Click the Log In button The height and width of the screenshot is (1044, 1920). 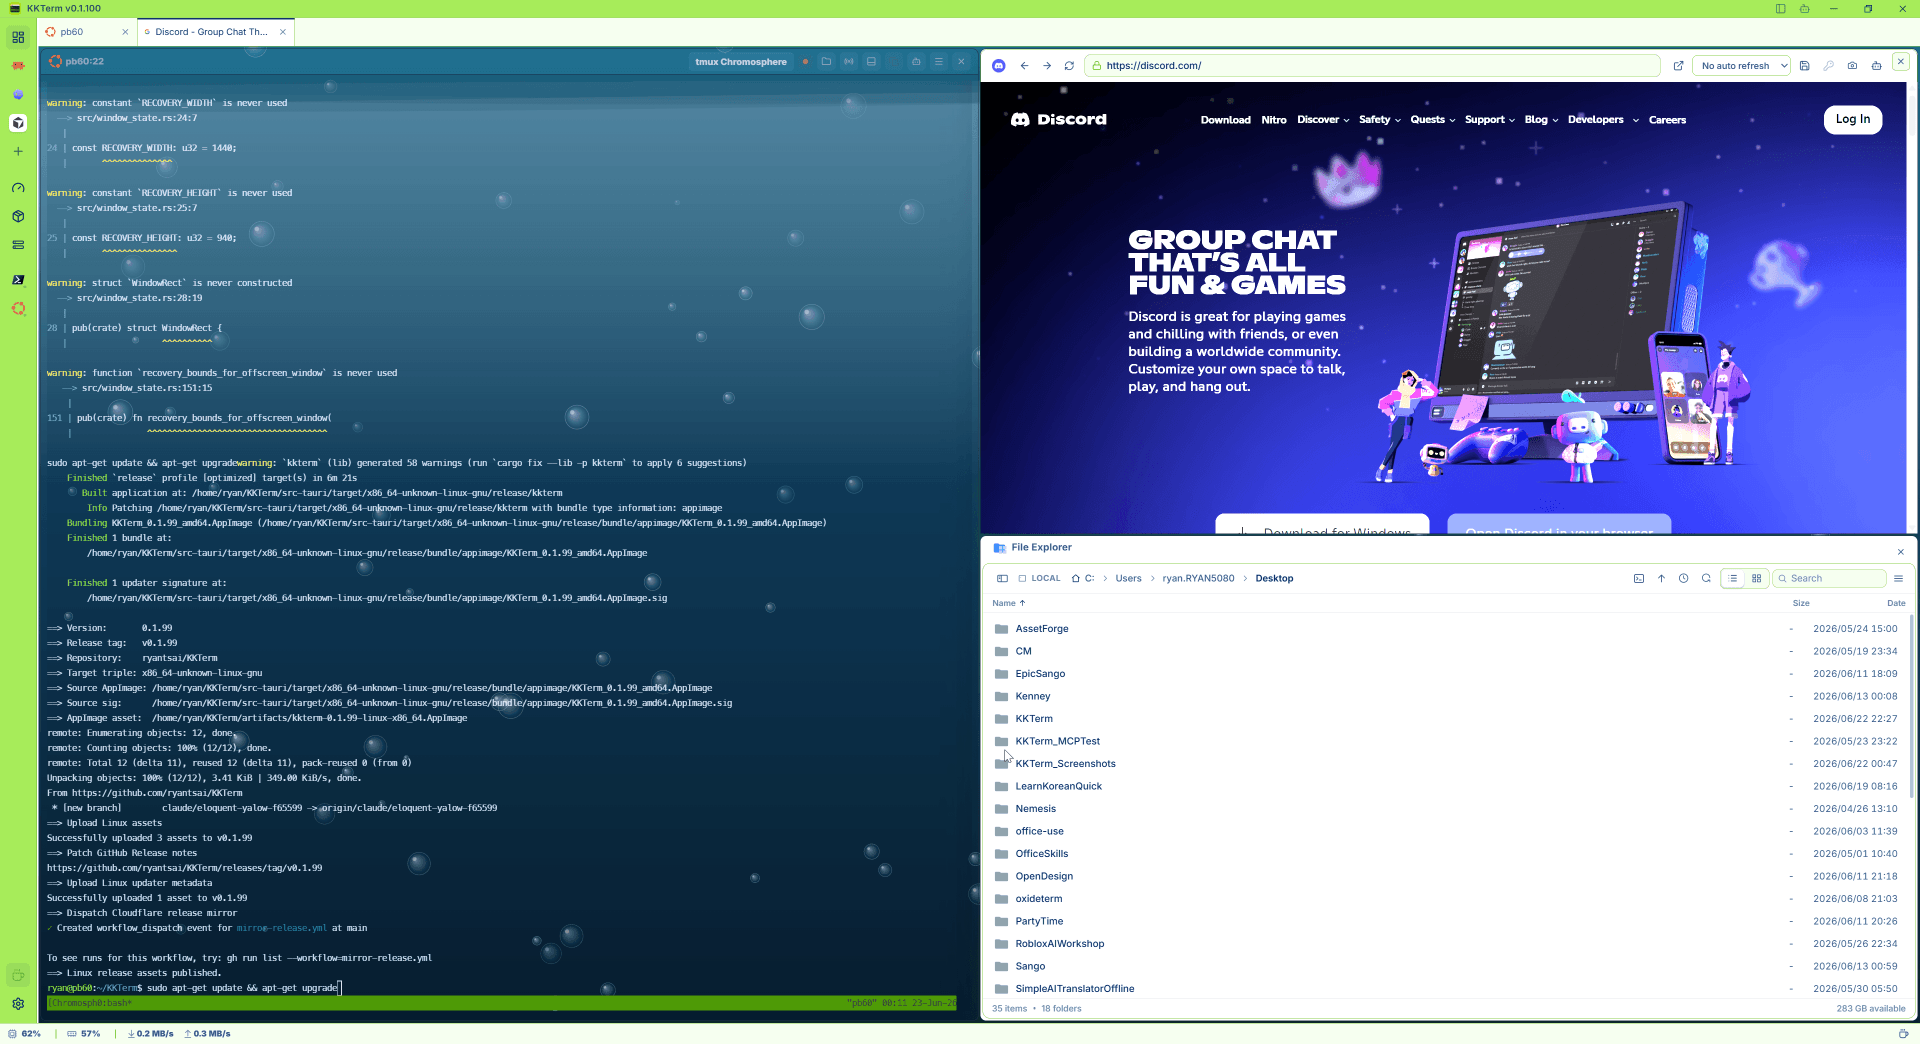1852,119
